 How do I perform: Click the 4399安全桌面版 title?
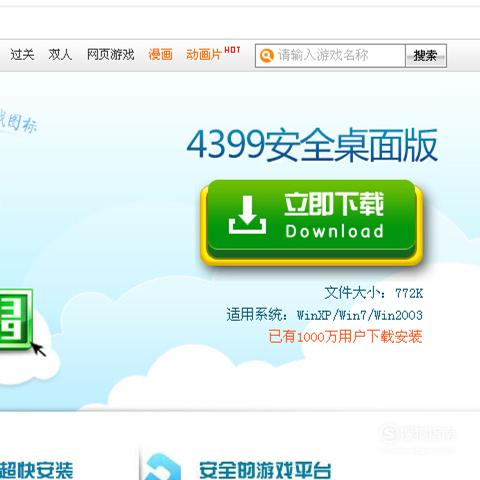[x=312, y=145]
